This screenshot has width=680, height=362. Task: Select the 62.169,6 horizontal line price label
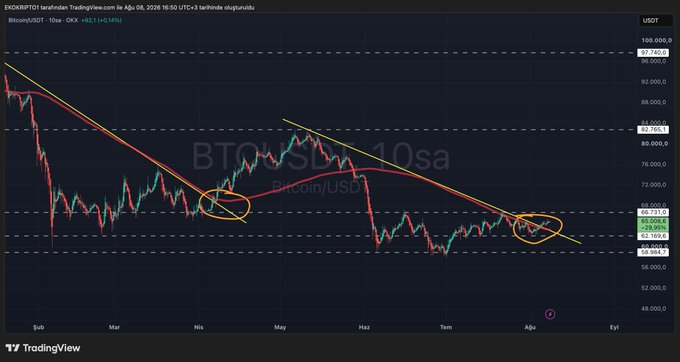tap(652, 236)
